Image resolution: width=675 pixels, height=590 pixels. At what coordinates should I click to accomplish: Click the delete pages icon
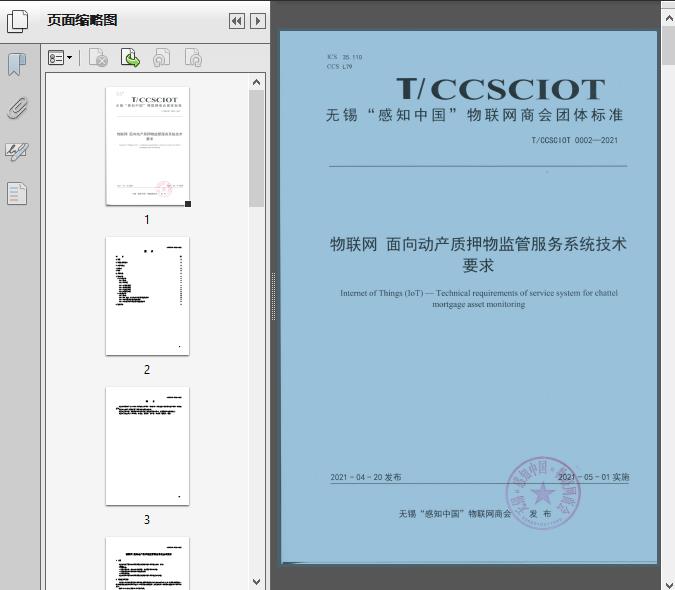(98, 58)
